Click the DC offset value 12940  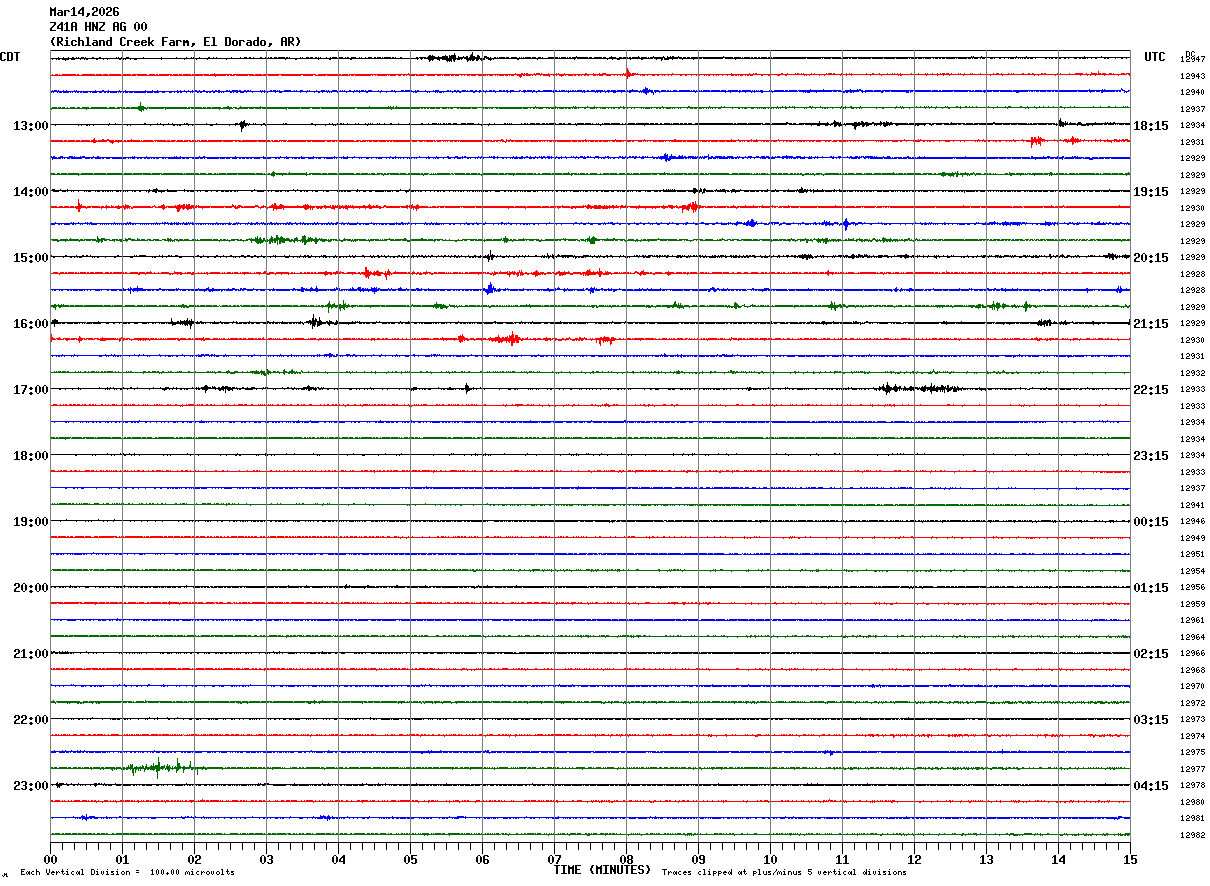[x=1192, y=93]
